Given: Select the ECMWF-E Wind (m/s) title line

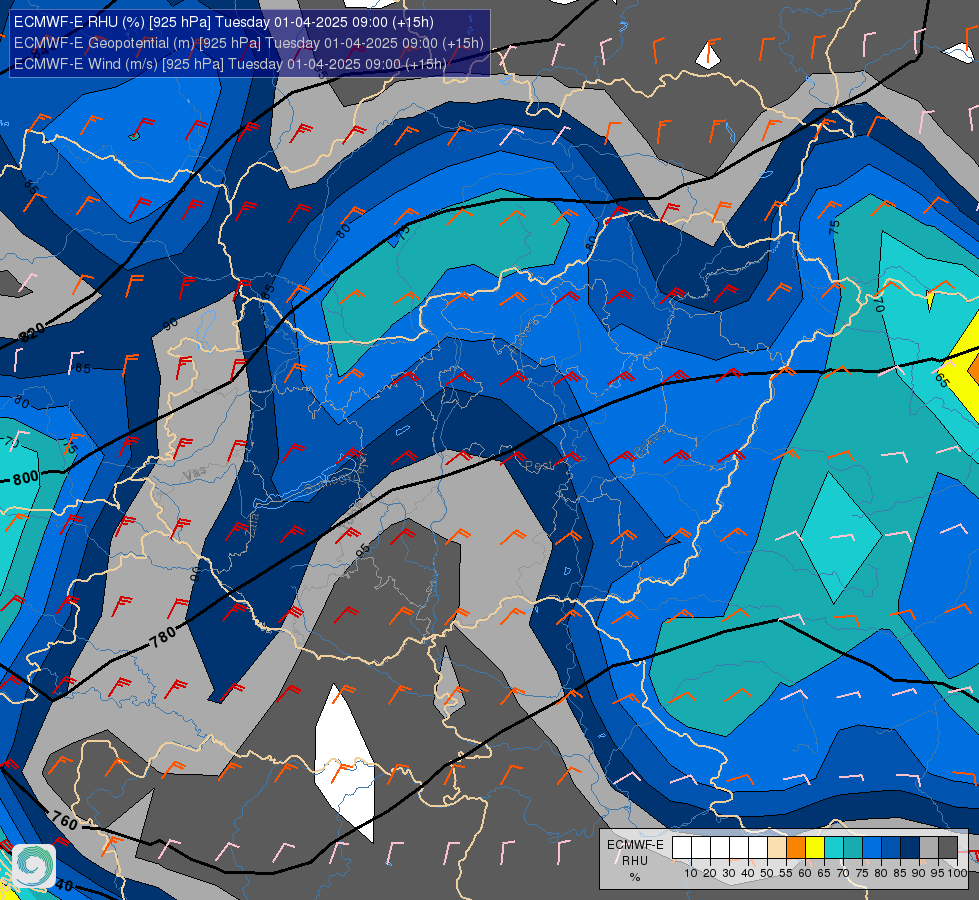Looking at the screenshot, I should (x=230, y=64).
